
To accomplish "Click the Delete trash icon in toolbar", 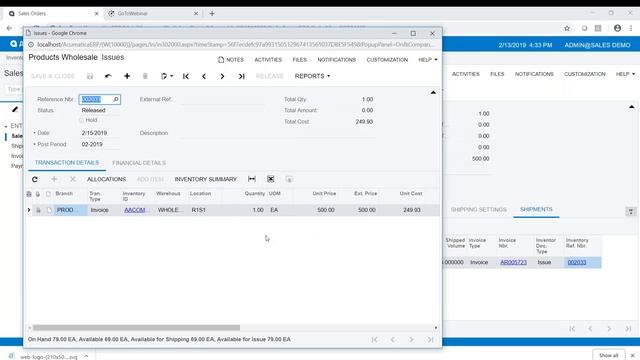I will pos(145,76).
